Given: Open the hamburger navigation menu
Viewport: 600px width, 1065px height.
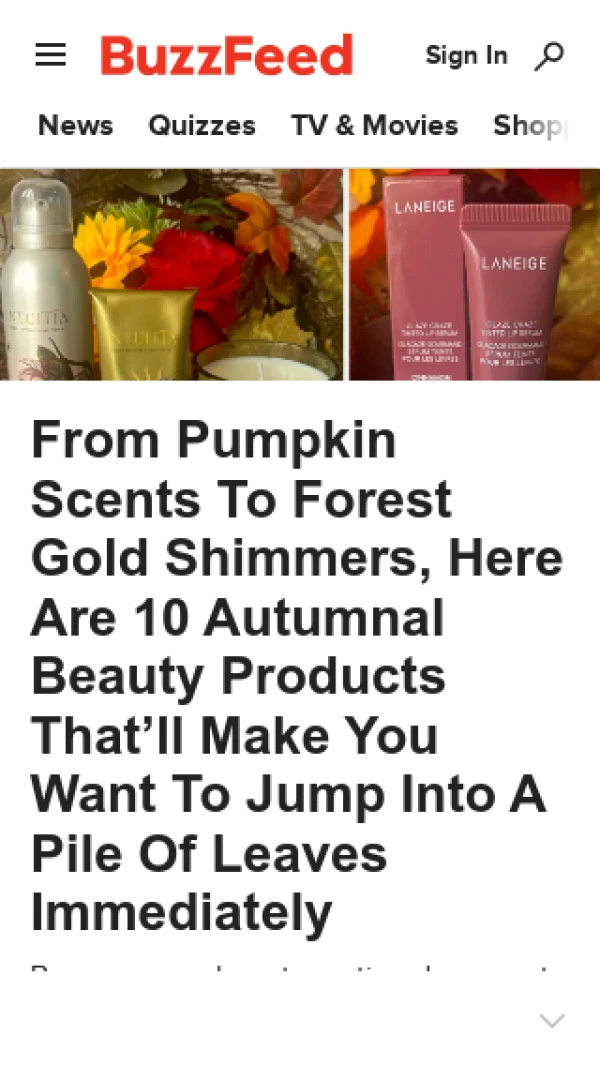Looking at the screenshot, I should point(50,54).
